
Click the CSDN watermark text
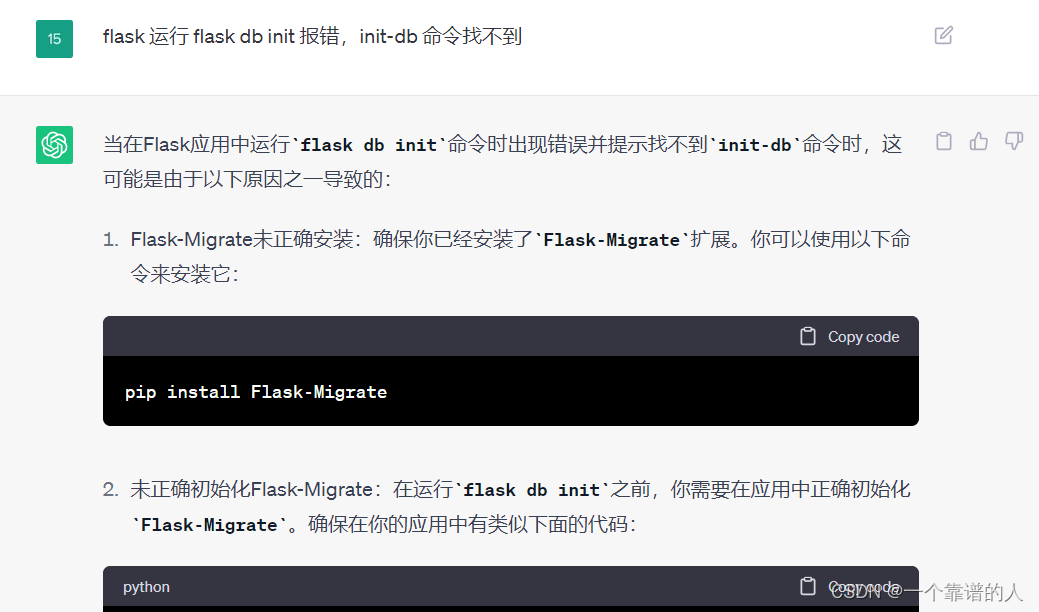click(926, 591)
